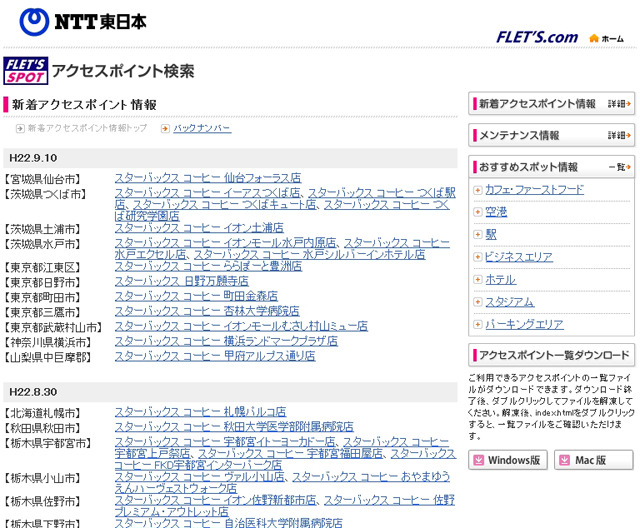Open スターバックス コーヒー 仙台フォーラス店 link
The image size is (640, 528).
click(208, 178)
